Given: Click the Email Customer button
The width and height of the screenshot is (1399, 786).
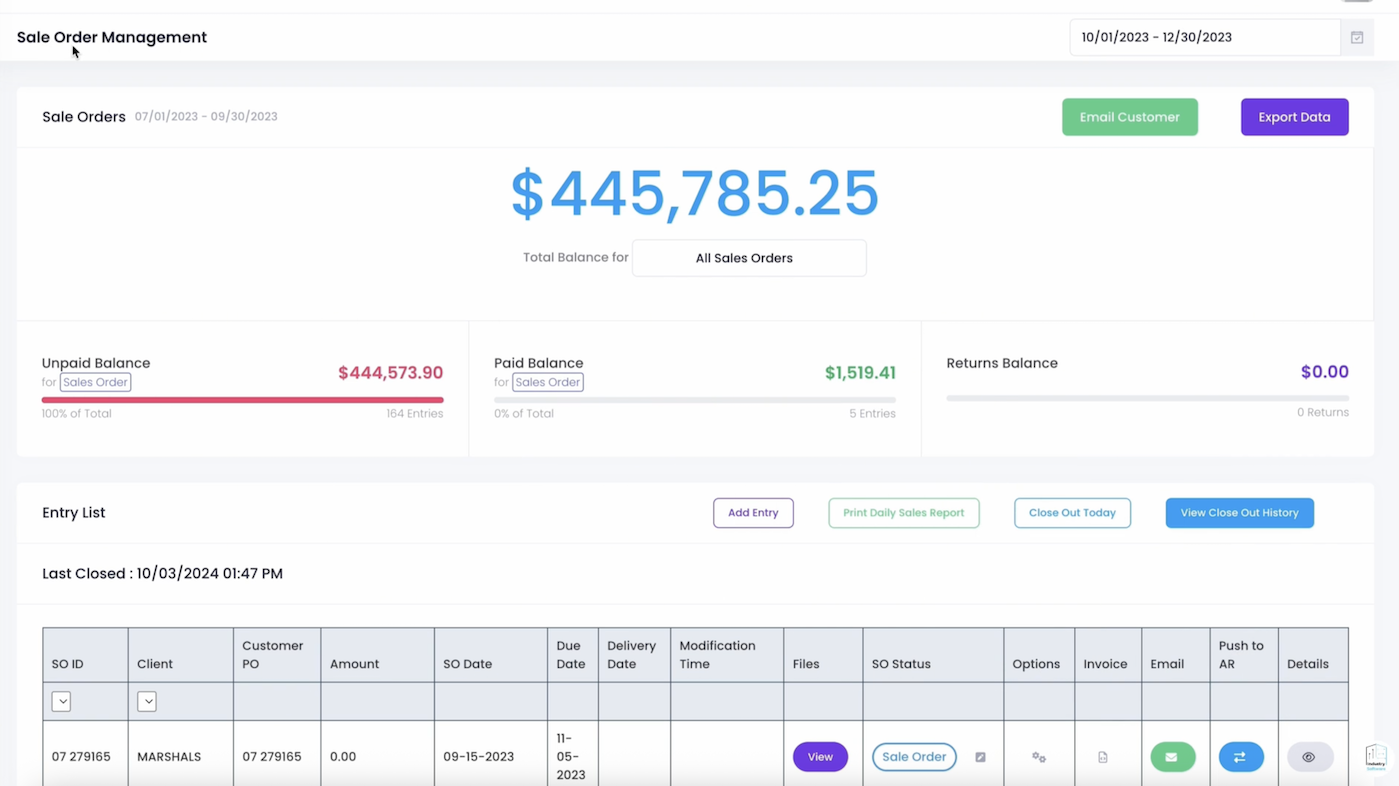Looking at the screenshot, I should click(1129, 117).
